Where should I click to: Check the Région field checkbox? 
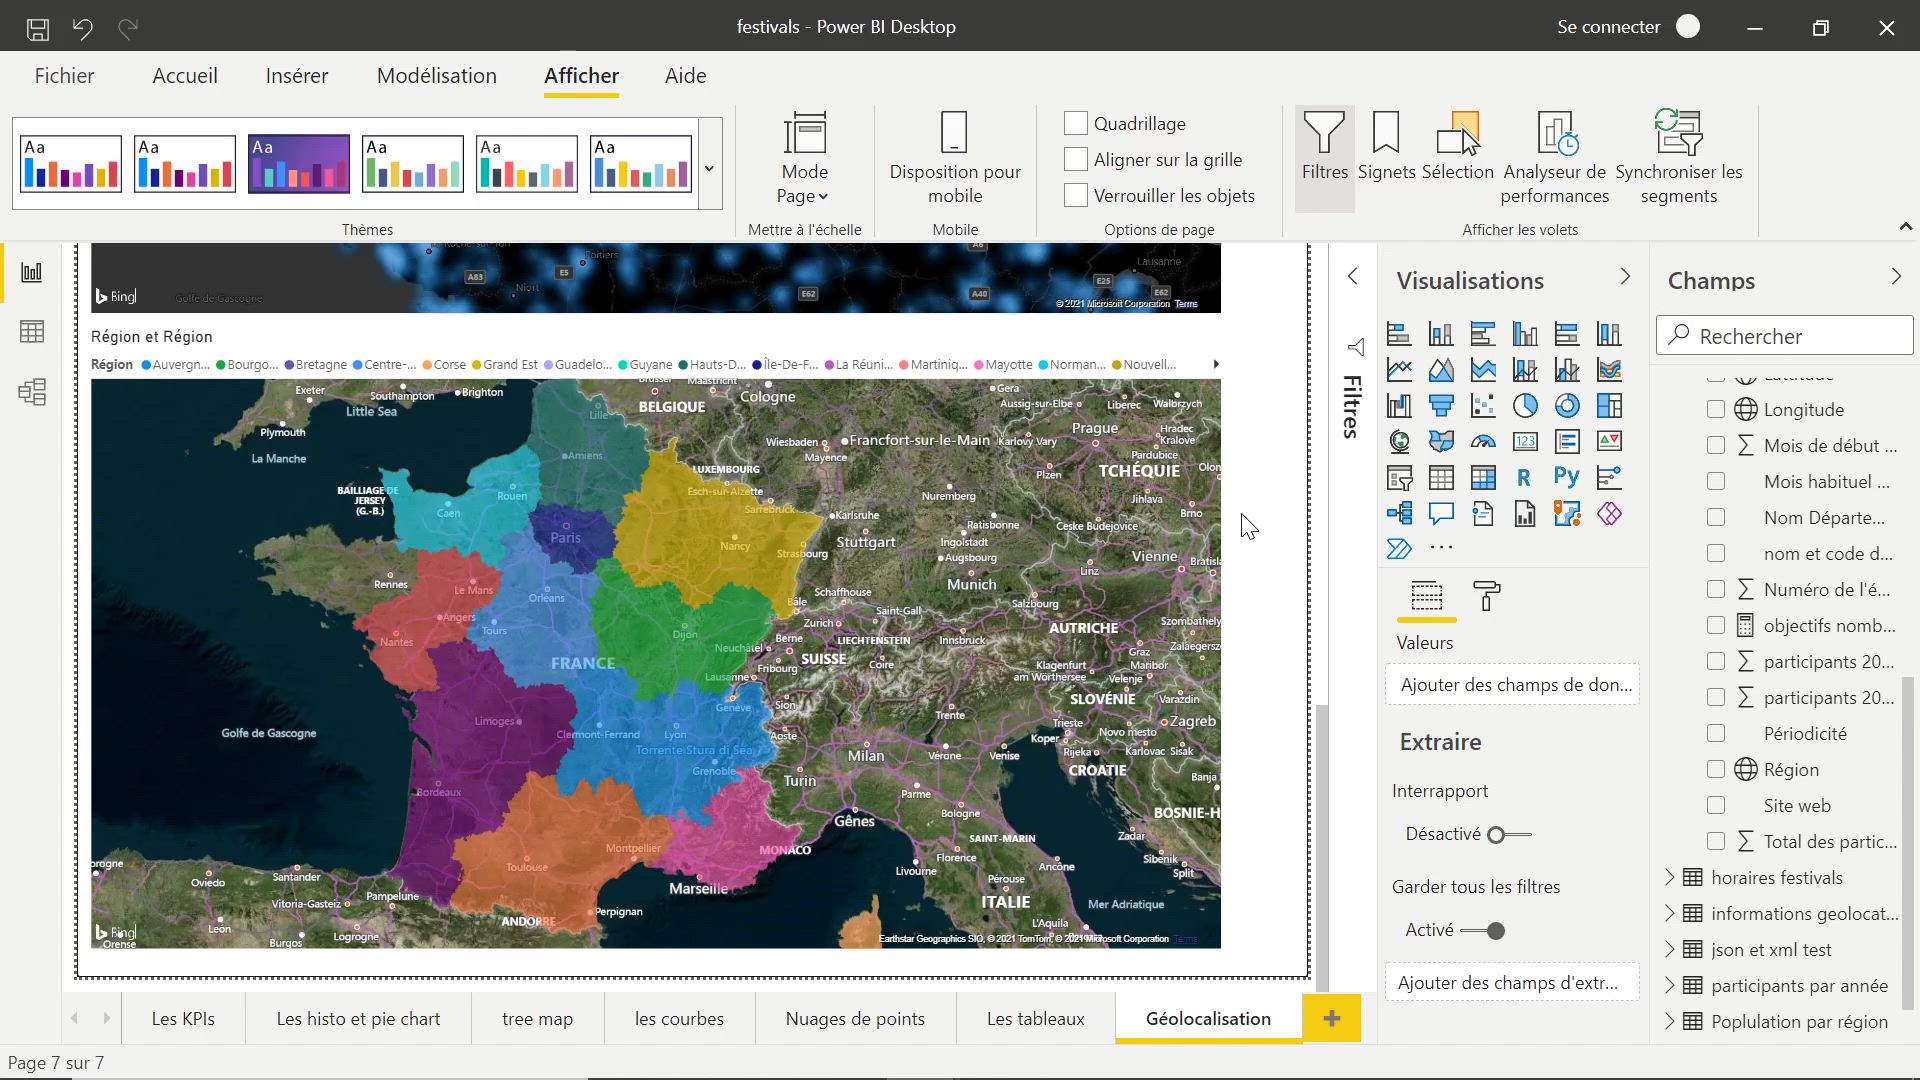click(x=1716, y=769)
